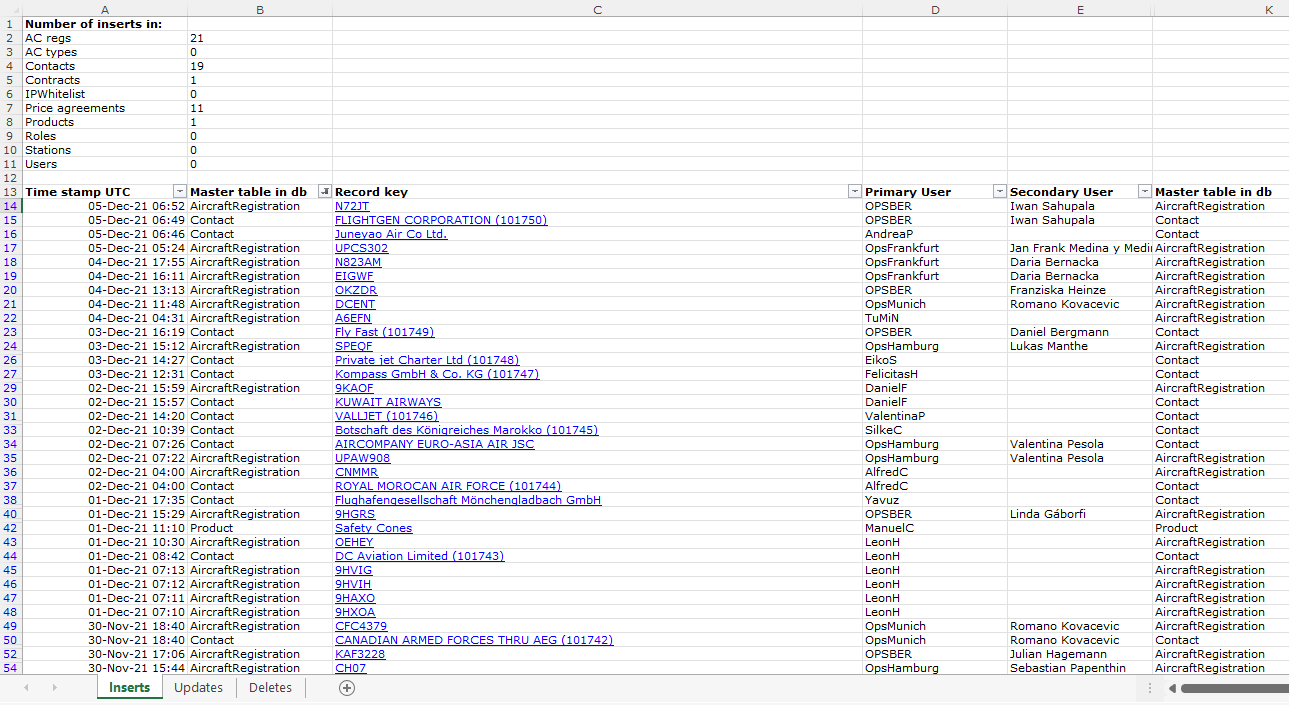Switch to the Deletes sheet tab
Image resolution: width=1289 pixels, height=705 pixels.
tap(270, 688)
